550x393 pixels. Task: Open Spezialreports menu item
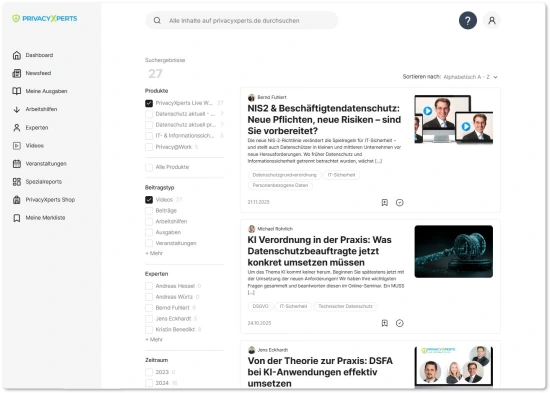click(43, 182)
